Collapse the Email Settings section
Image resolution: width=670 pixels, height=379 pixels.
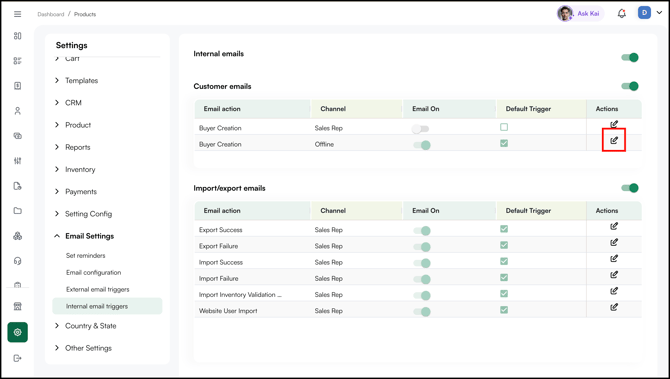[84, 236]
